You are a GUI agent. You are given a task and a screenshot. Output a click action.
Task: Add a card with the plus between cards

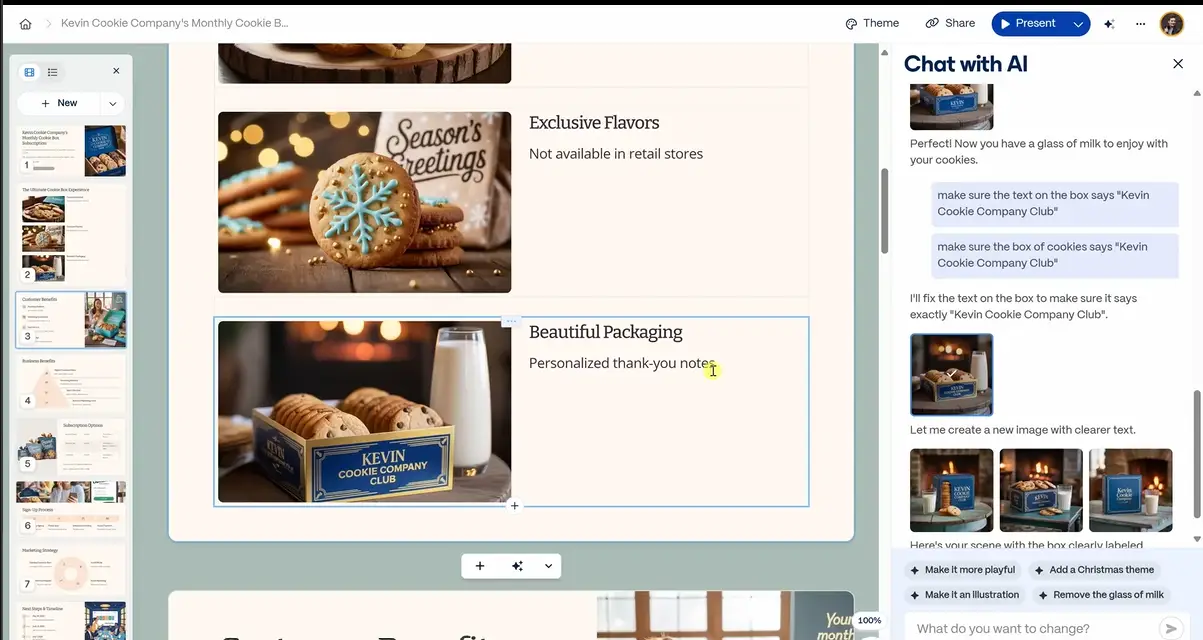(x=480, y=566)
